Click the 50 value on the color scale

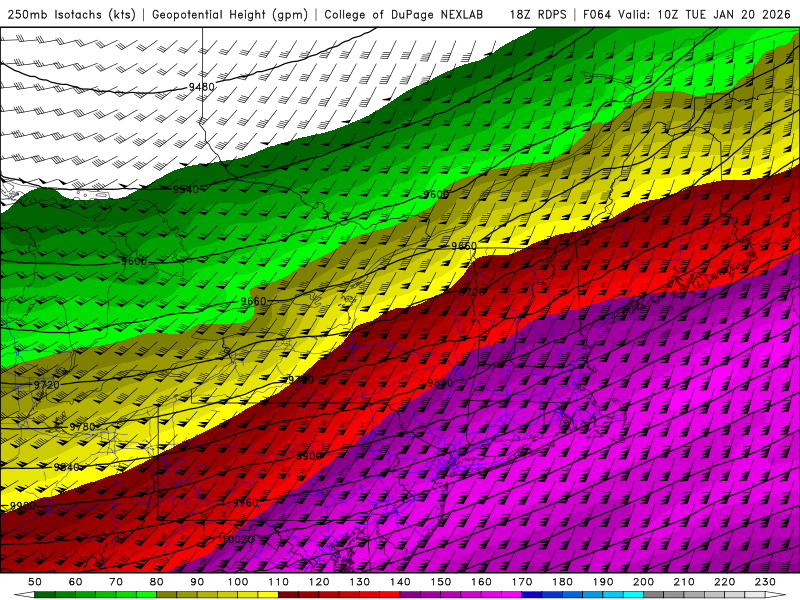[x=35, y=582]
